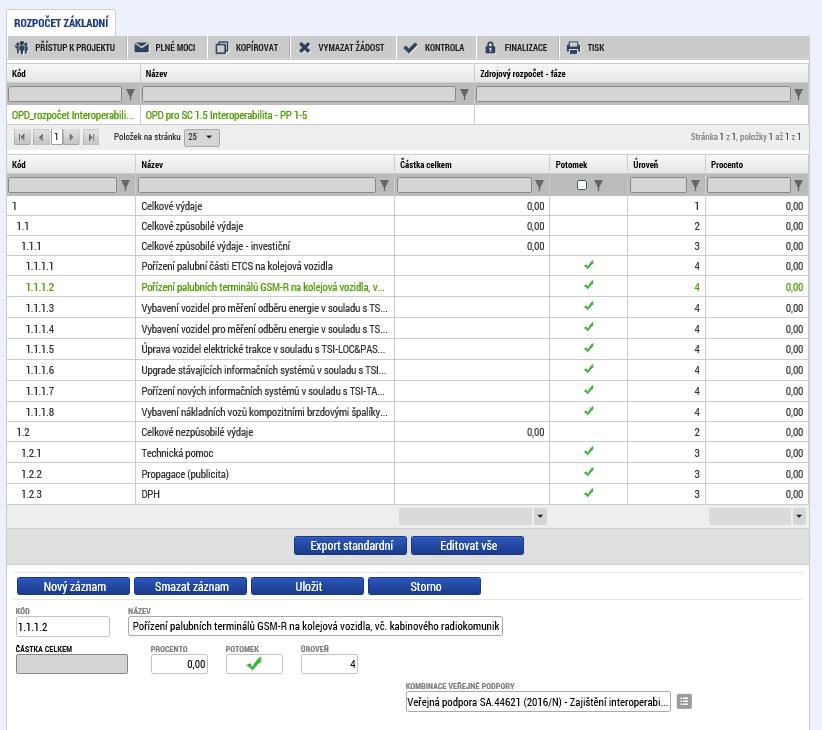The width and height of the screenshot is (822, 730).
Task: Focus the Název detail text field
Action: [x=316, y=626]
